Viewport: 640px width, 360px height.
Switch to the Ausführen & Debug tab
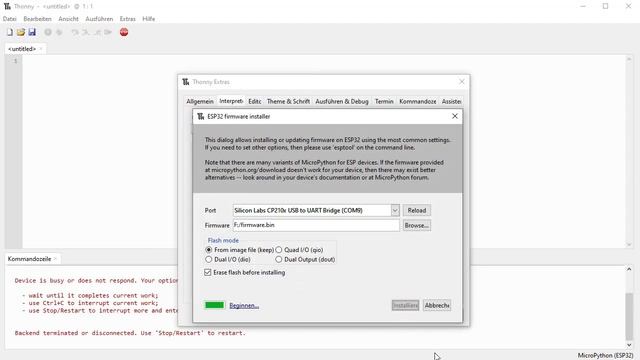tap(342, 101)
